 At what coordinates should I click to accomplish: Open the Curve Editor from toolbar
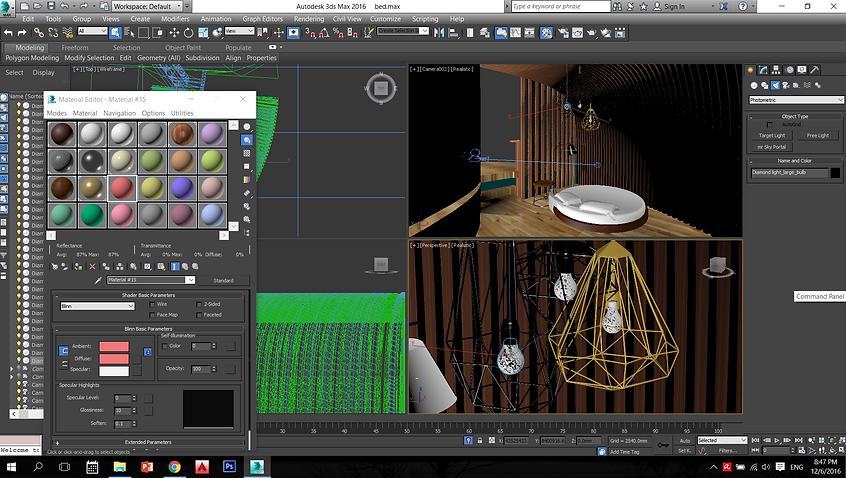coord(515,33)
